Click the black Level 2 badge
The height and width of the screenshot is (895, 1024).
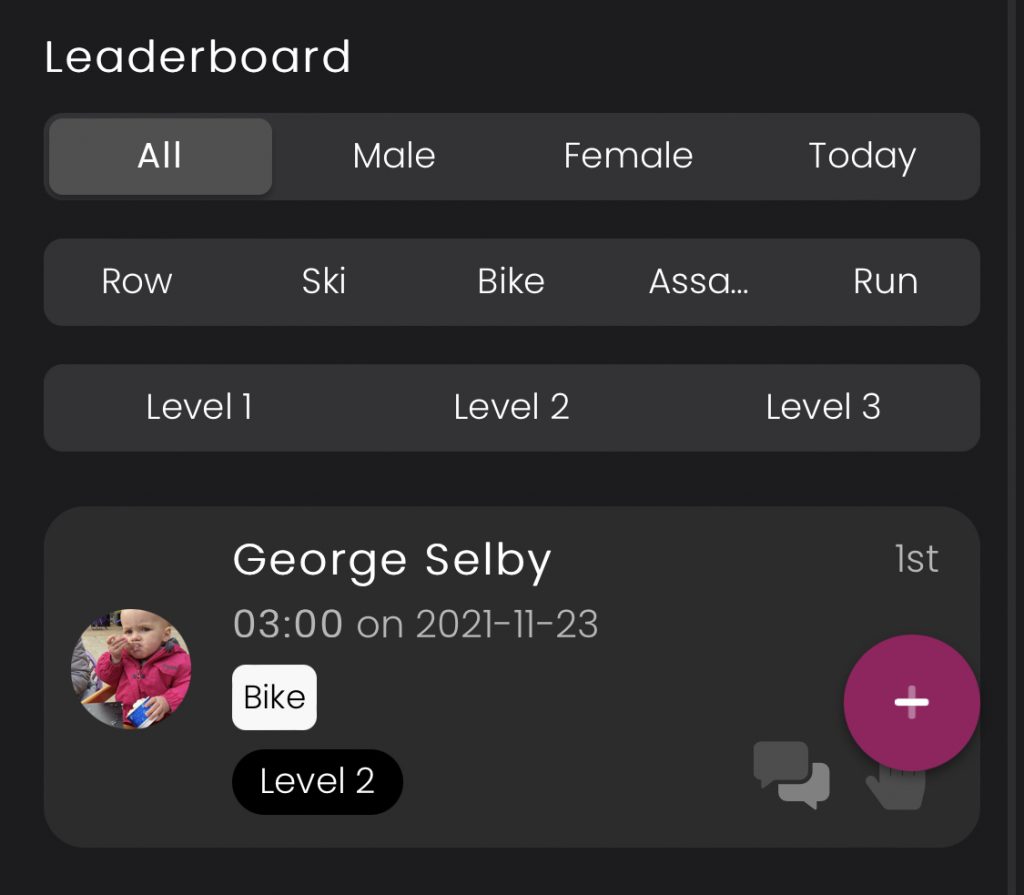point(317,781)
